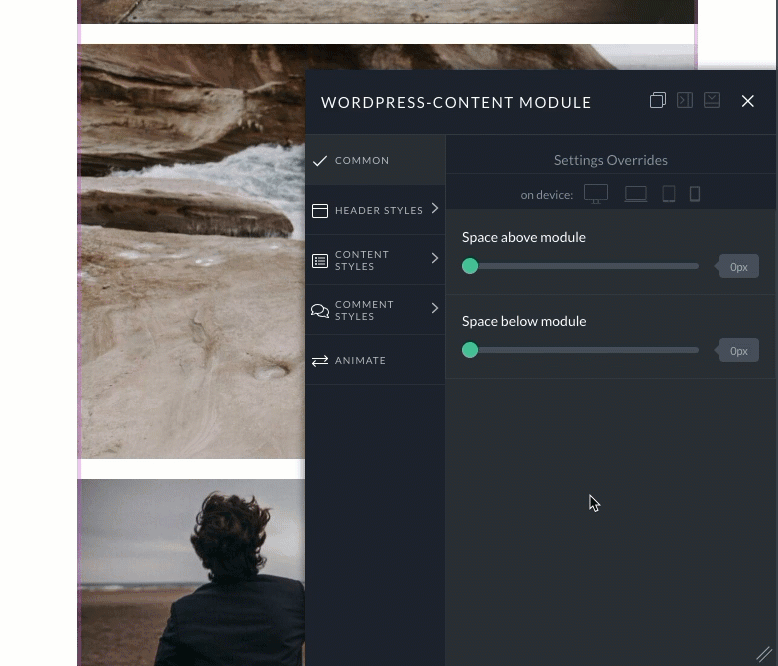Click the Header Styles window icon
Screen dimensions: 778x666
(320, 211)
